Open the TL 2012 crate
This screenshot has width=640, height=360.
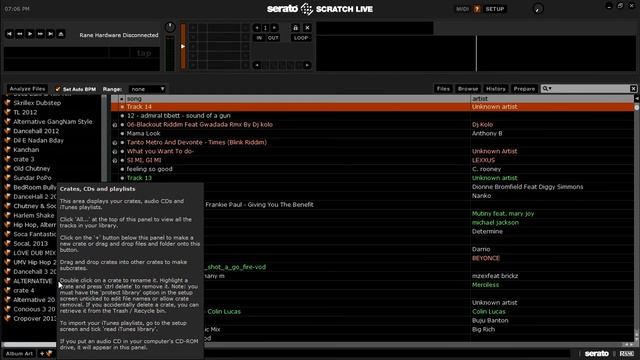coord(25,112)
